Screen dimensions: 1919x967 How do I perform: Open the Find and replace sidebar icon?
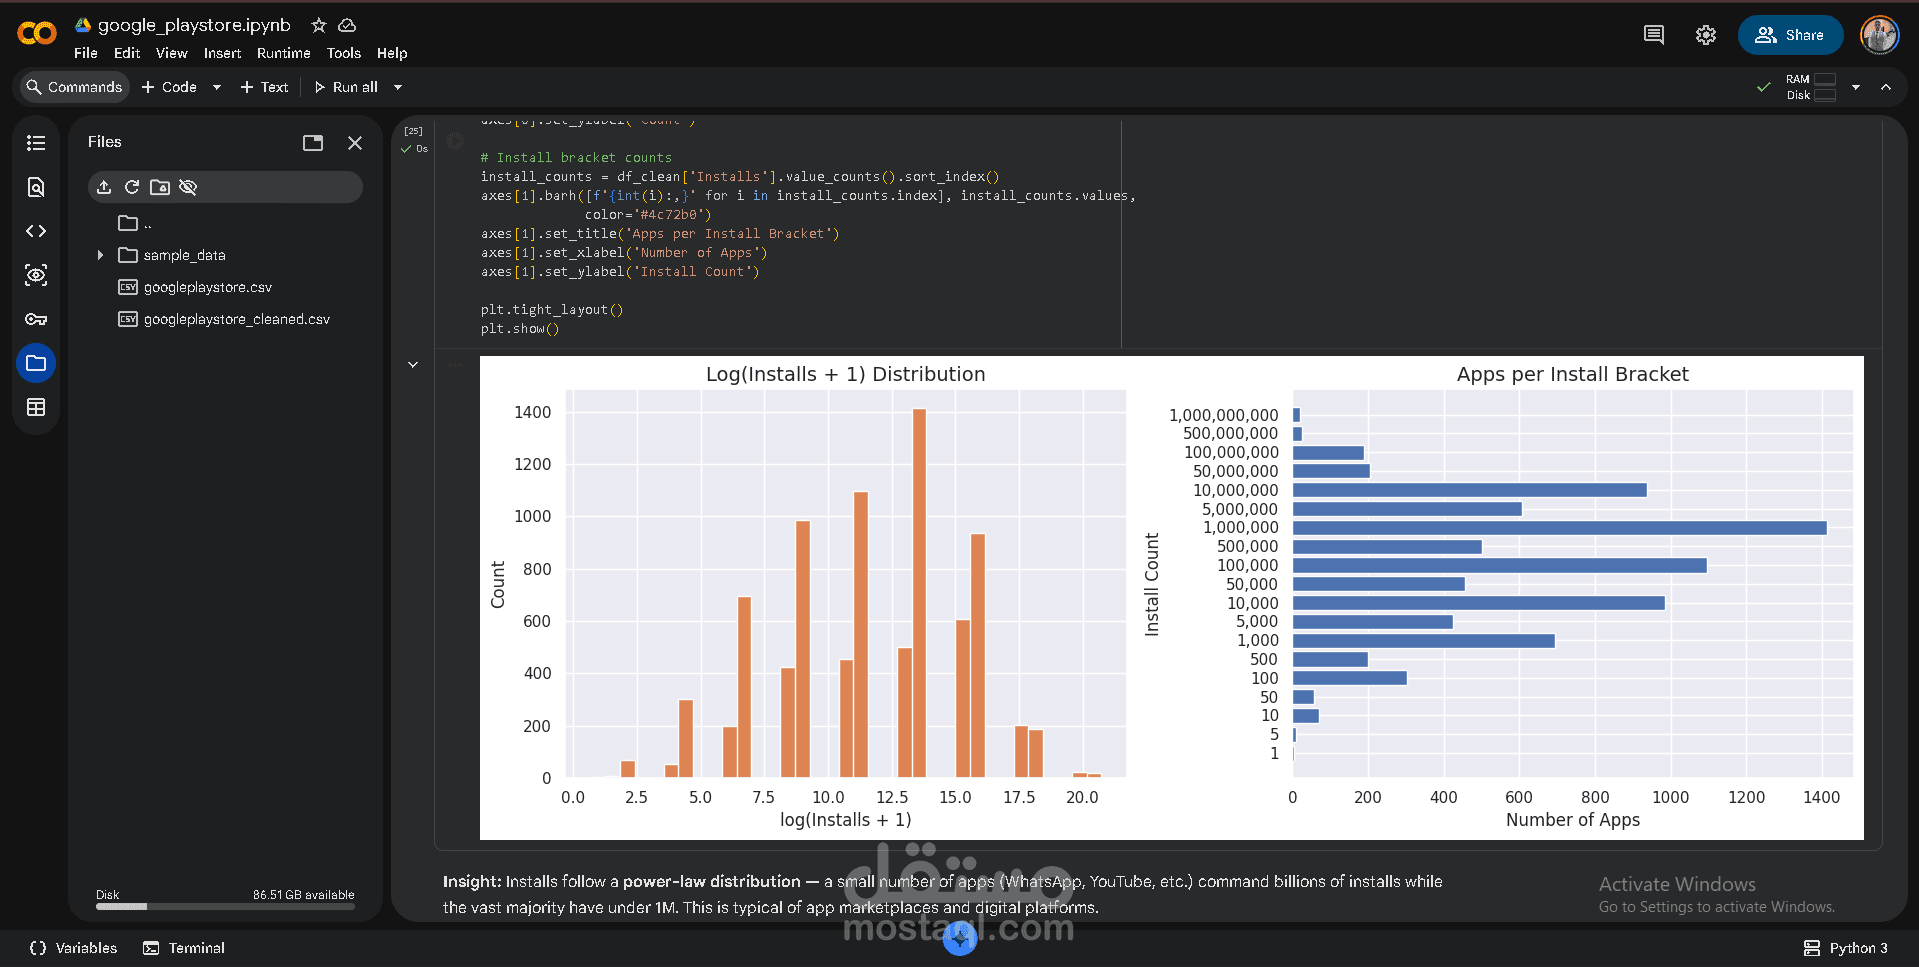point(36,187)
